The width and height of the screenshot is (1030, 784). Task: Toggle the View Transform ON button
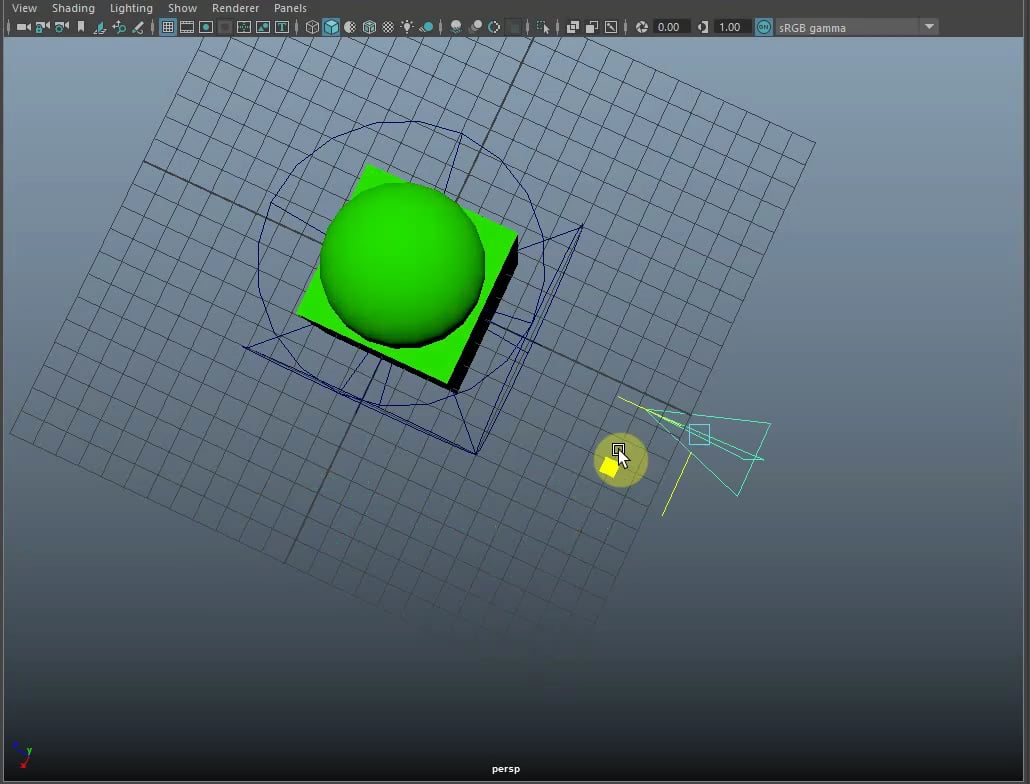coord(764,27)
